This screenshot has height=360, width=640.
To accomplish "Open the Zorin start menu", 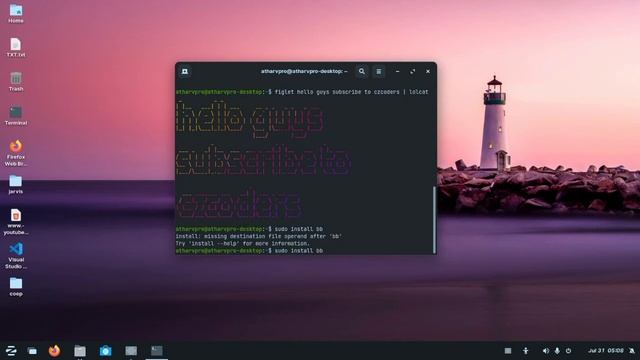I will (x=11, y=351).
